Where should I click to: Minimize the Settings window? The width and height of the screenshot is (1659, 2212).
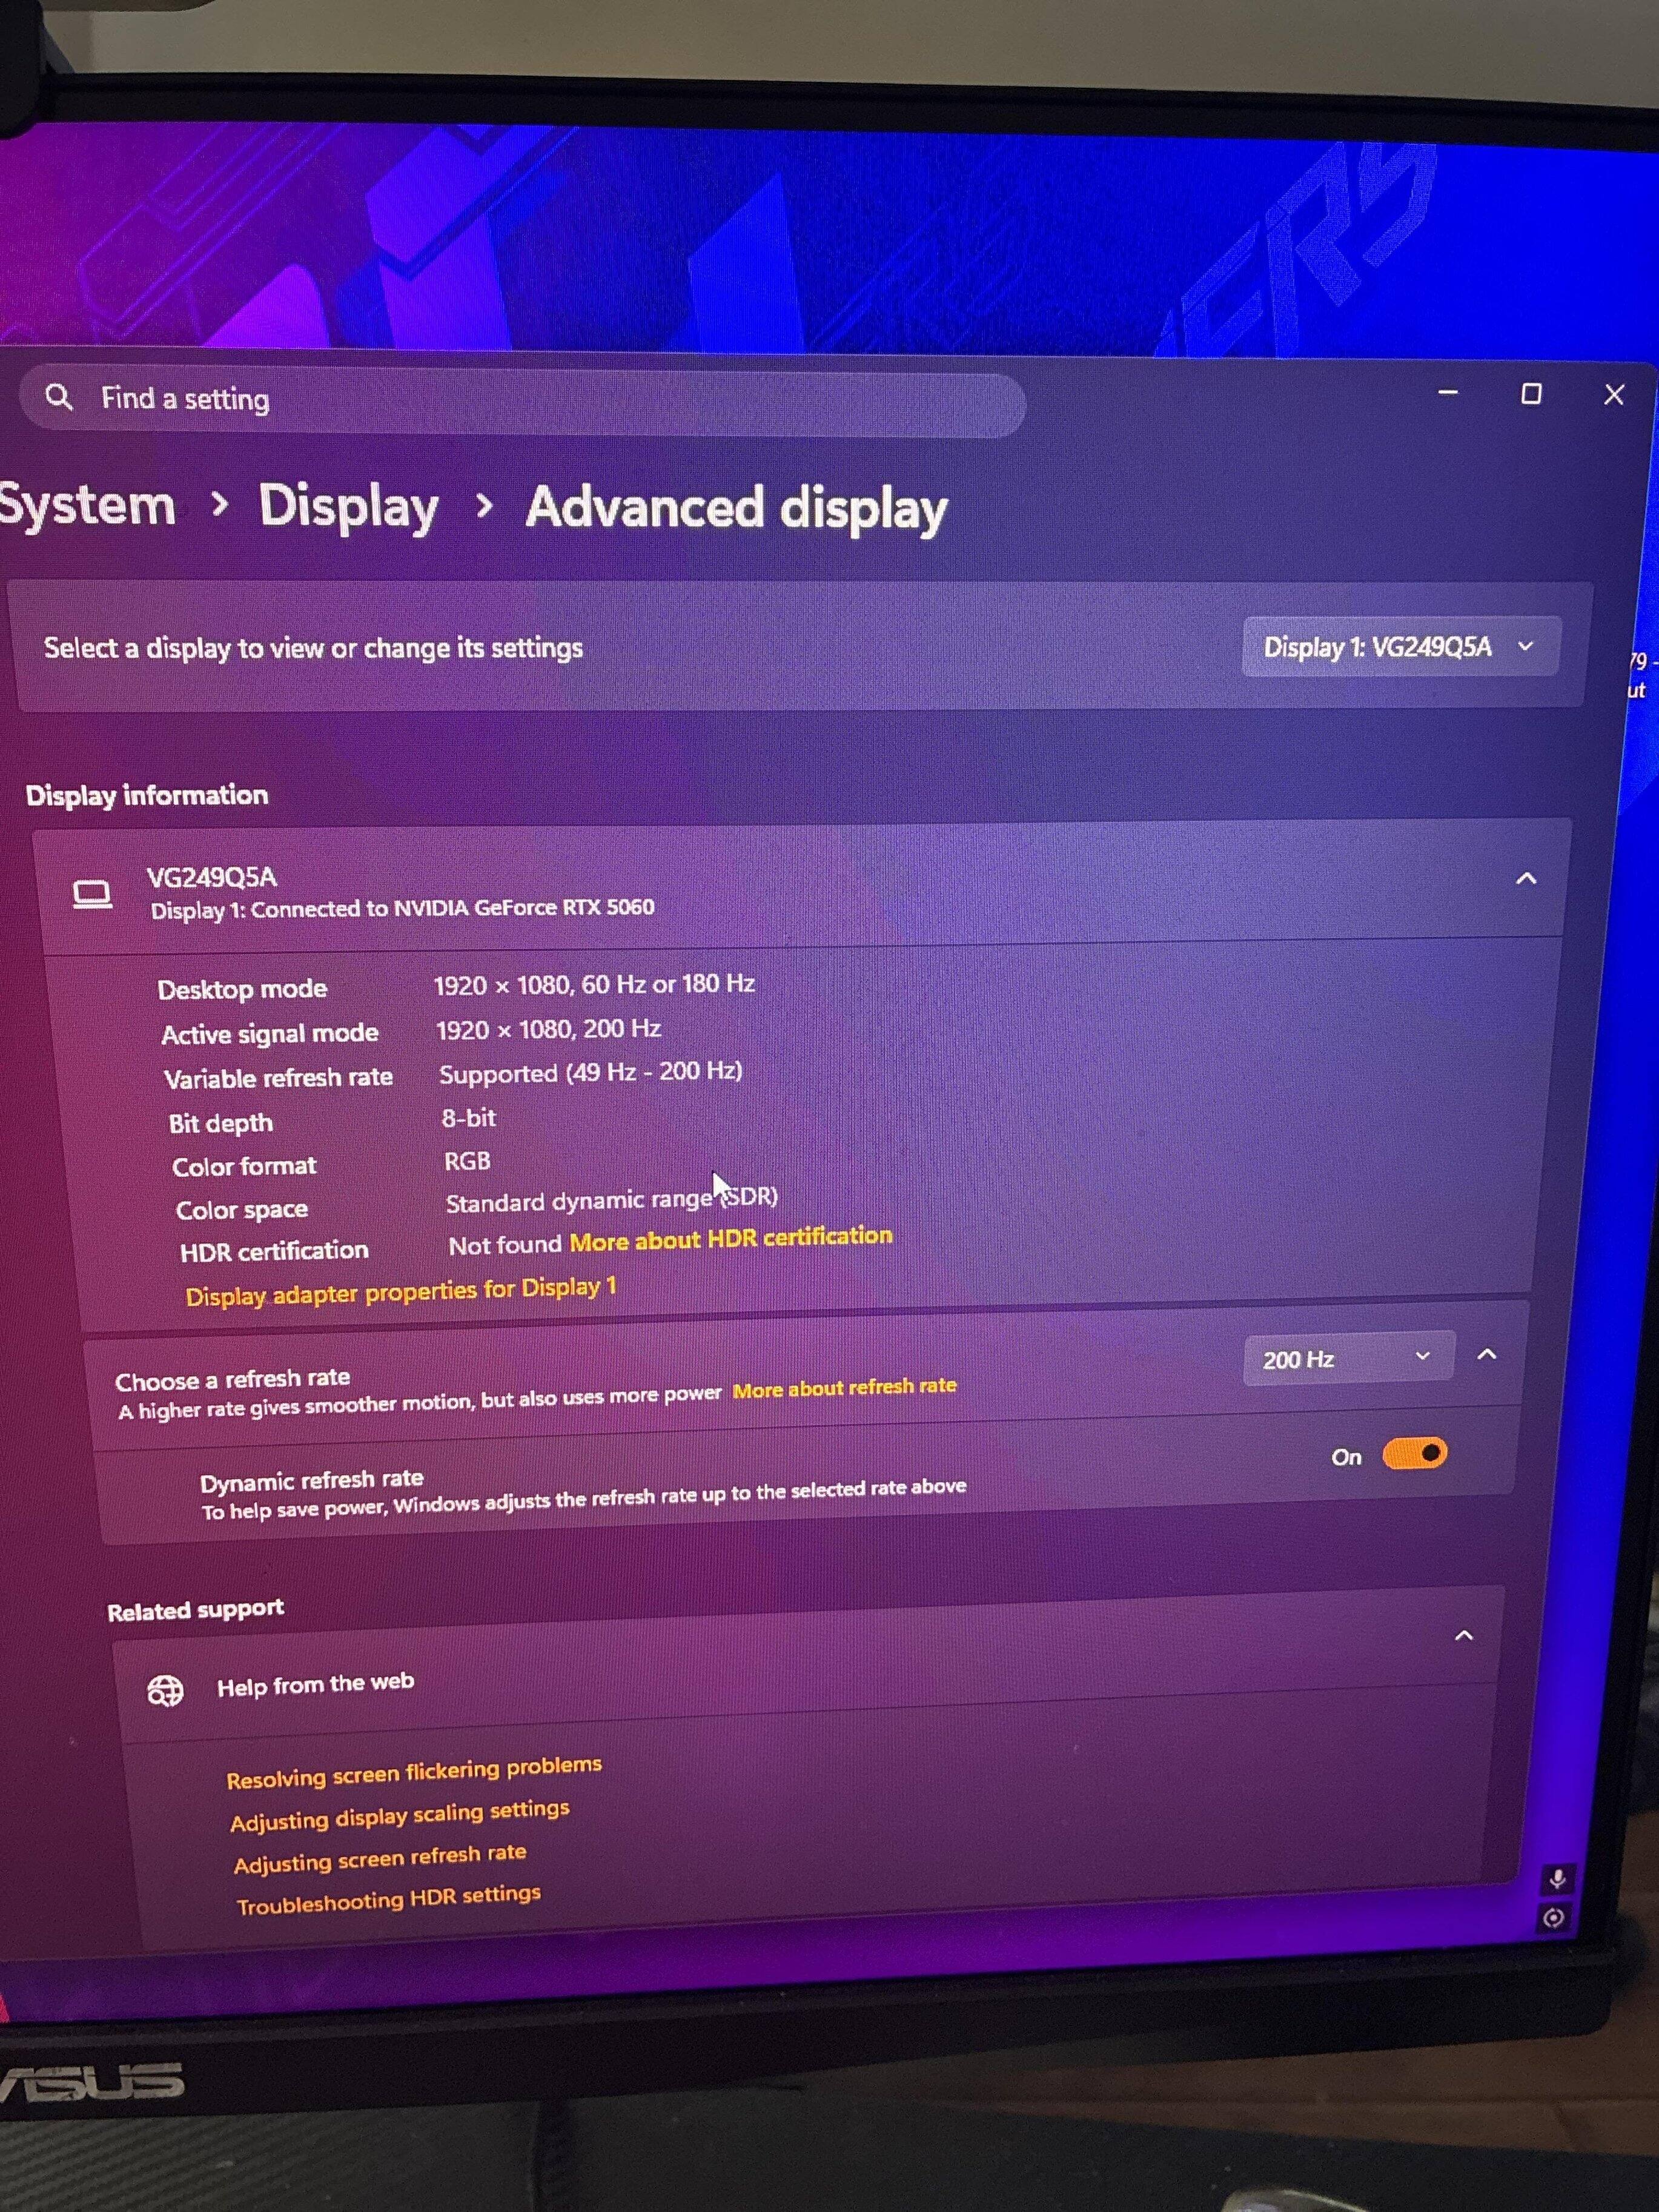click(x=1447, y=393)
